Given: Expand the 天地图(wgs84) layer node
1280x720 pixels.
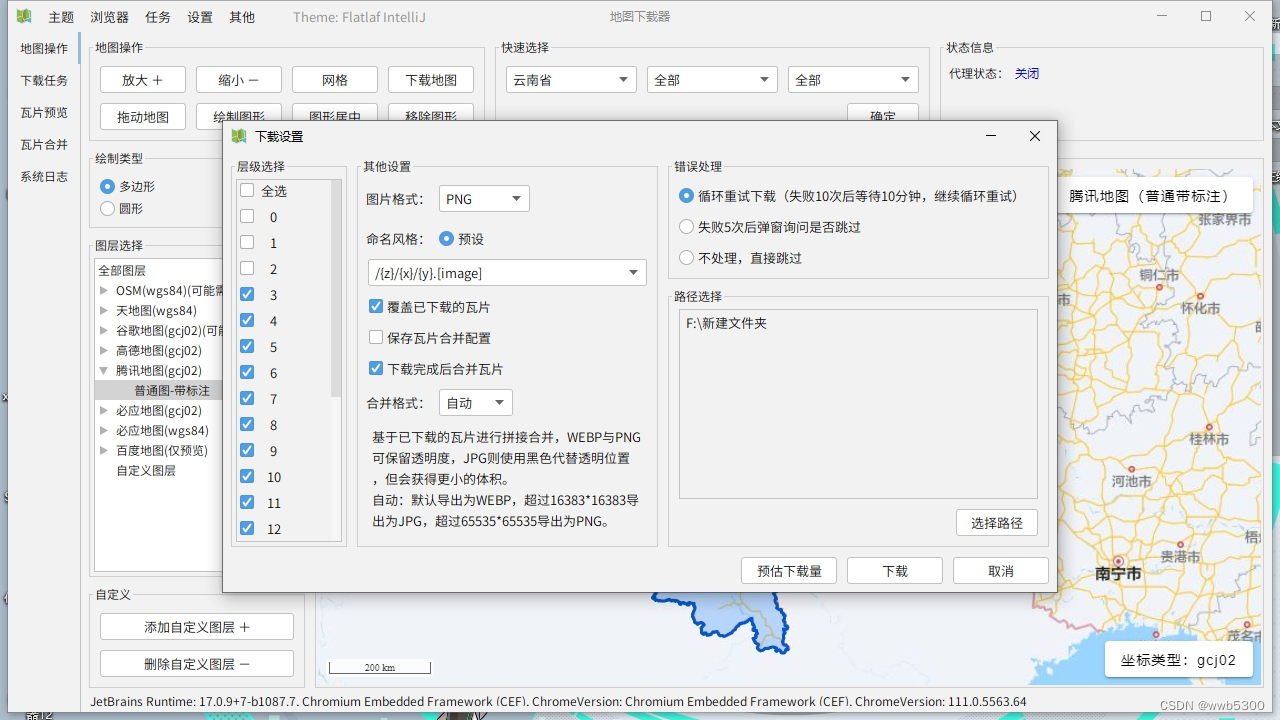Looking at the screenshot, I should coord(104,311).
